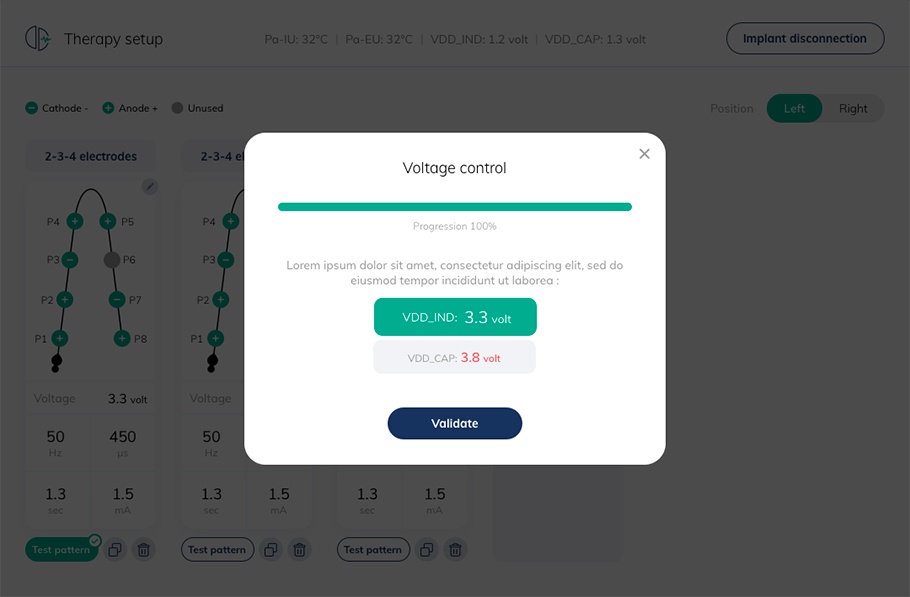Click the trash icon of third pattern

(455, 549)
